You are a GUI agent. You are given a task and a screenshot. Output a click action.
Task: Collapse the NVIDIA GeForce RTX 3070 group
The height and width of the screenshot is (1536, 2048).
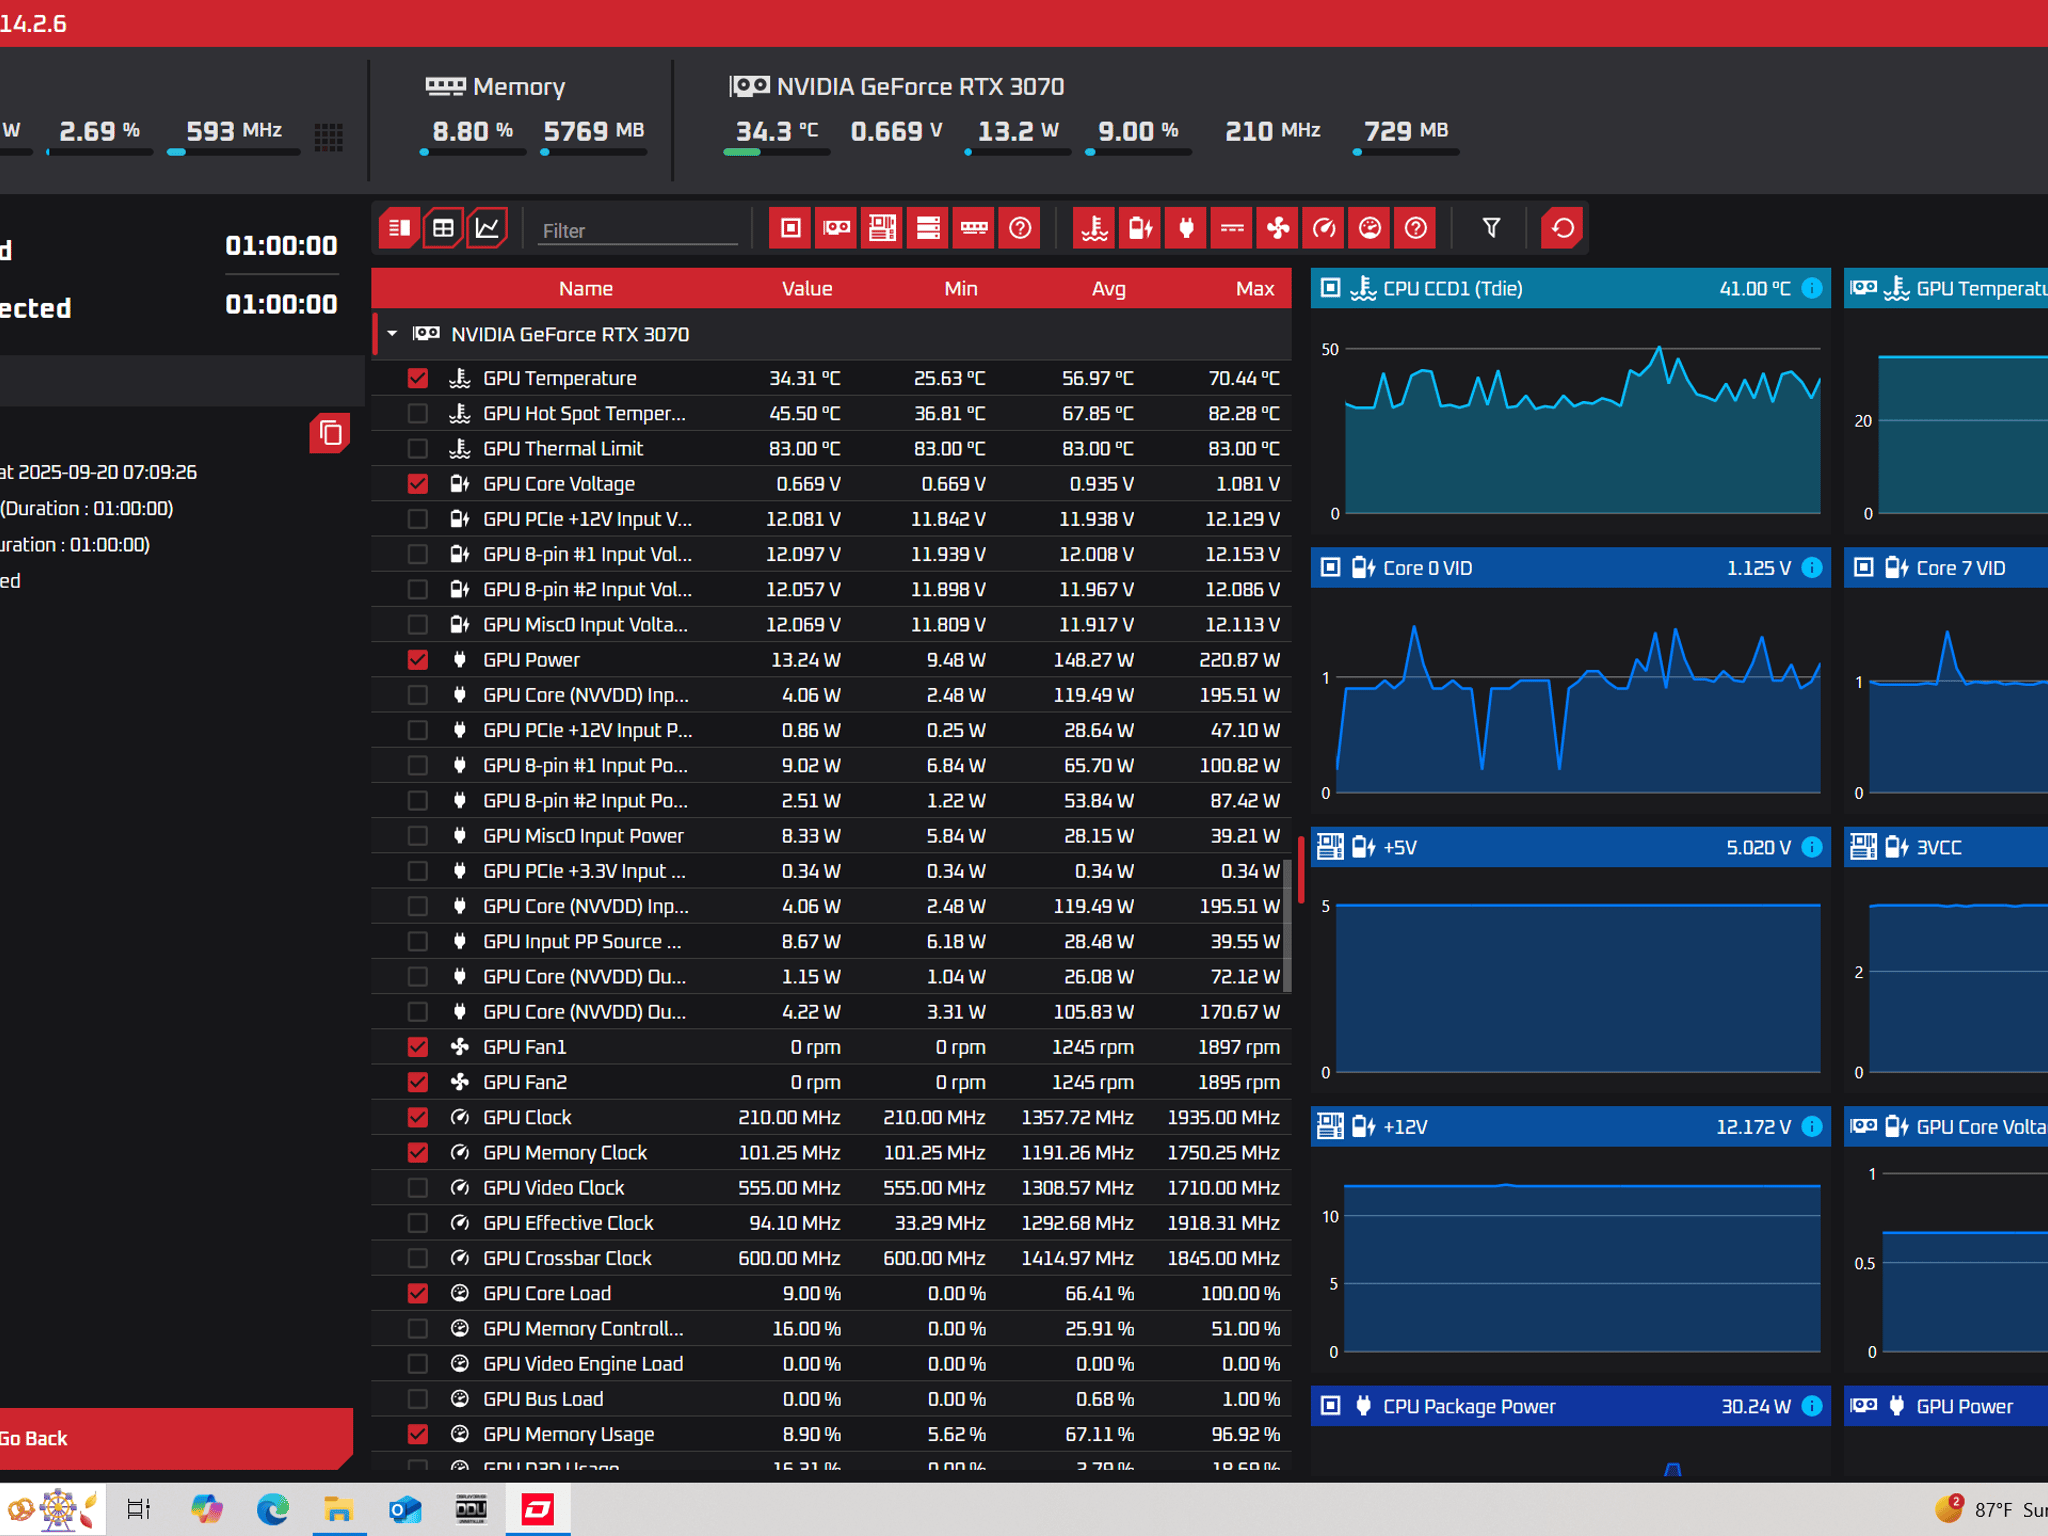pos(393,334)
